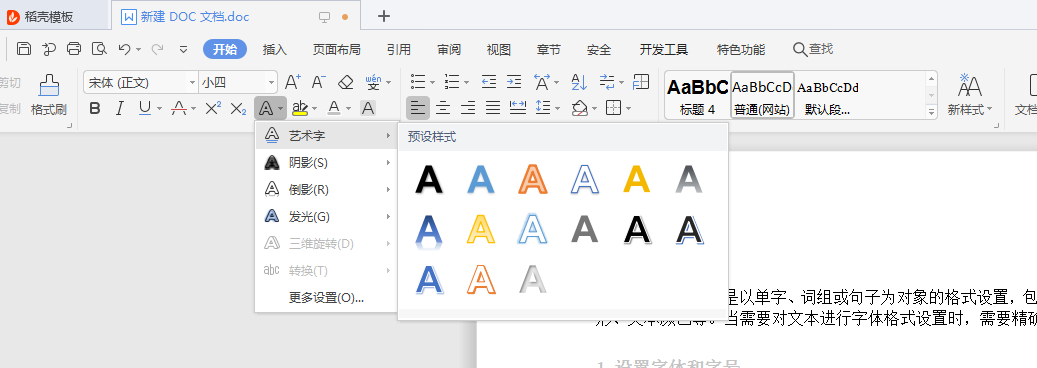Decrease font size with A- icon

pos(319,82)
